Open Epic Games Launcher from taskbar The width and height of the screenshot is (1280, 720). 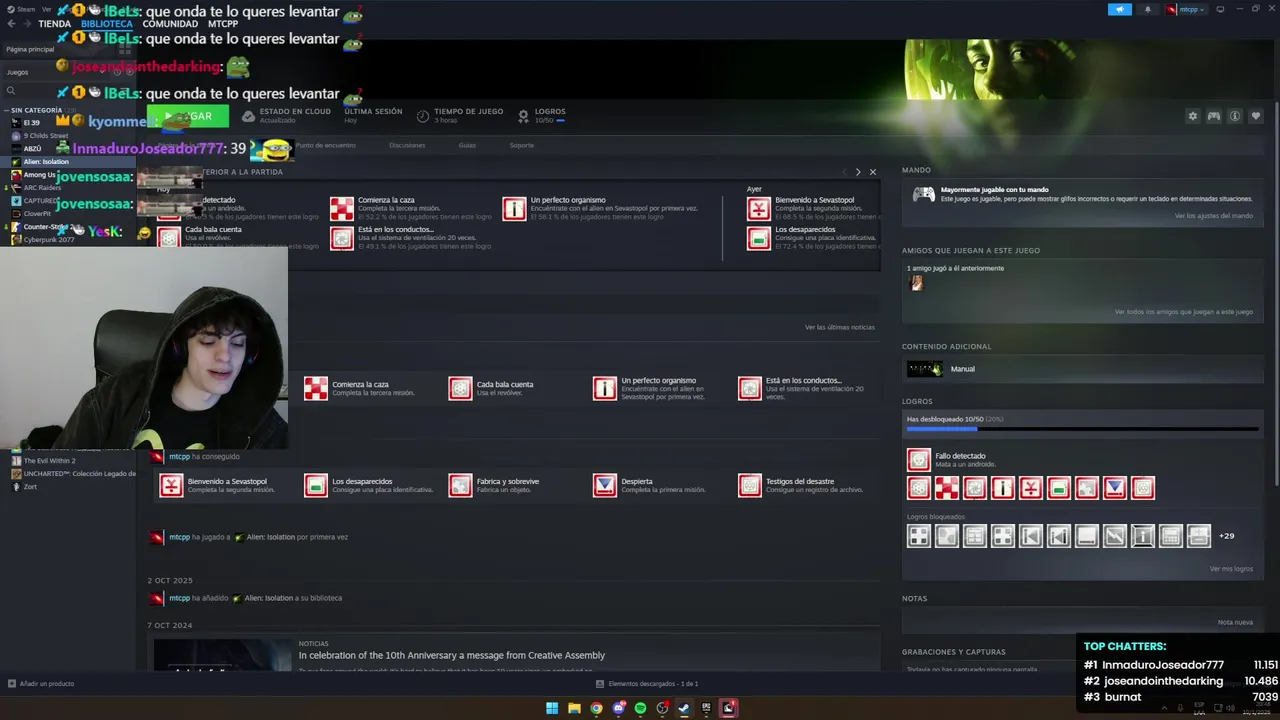(x=706, y=708)
